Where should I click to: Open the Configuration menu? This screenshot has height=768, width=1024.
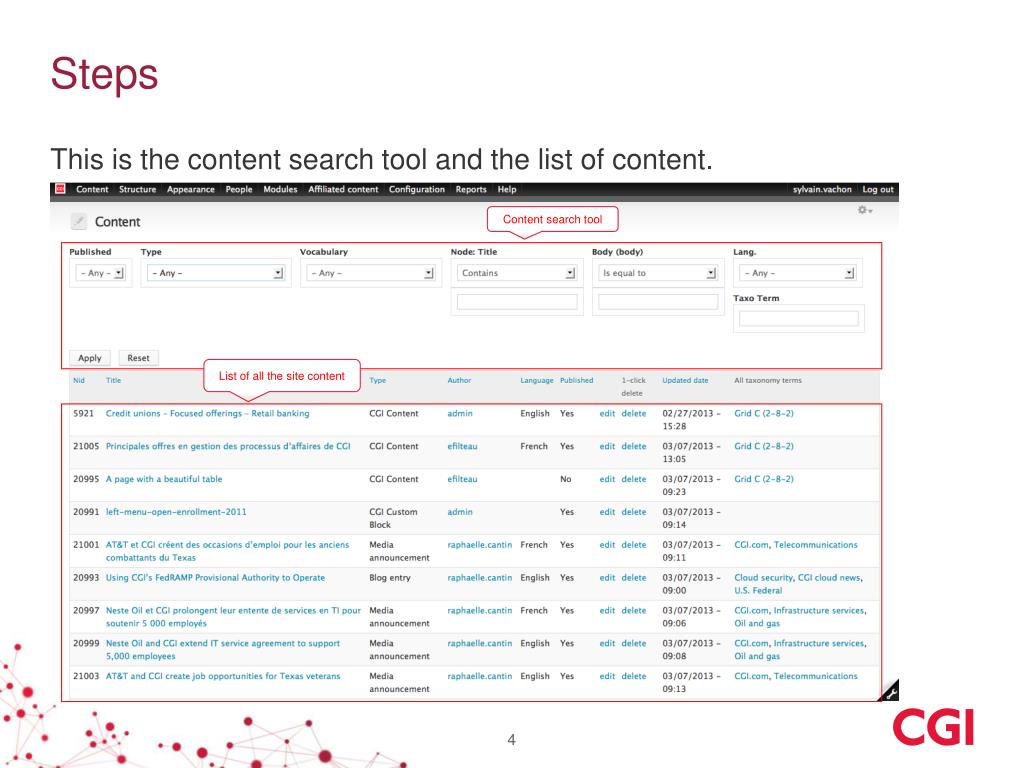pyautogui.click(x=417, y=189)
